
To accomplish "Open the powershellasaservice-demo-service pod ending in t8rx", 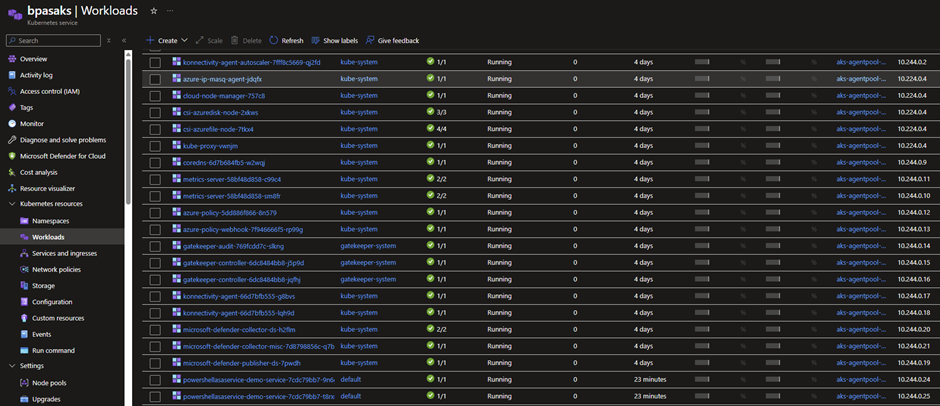I will [257, 397].
